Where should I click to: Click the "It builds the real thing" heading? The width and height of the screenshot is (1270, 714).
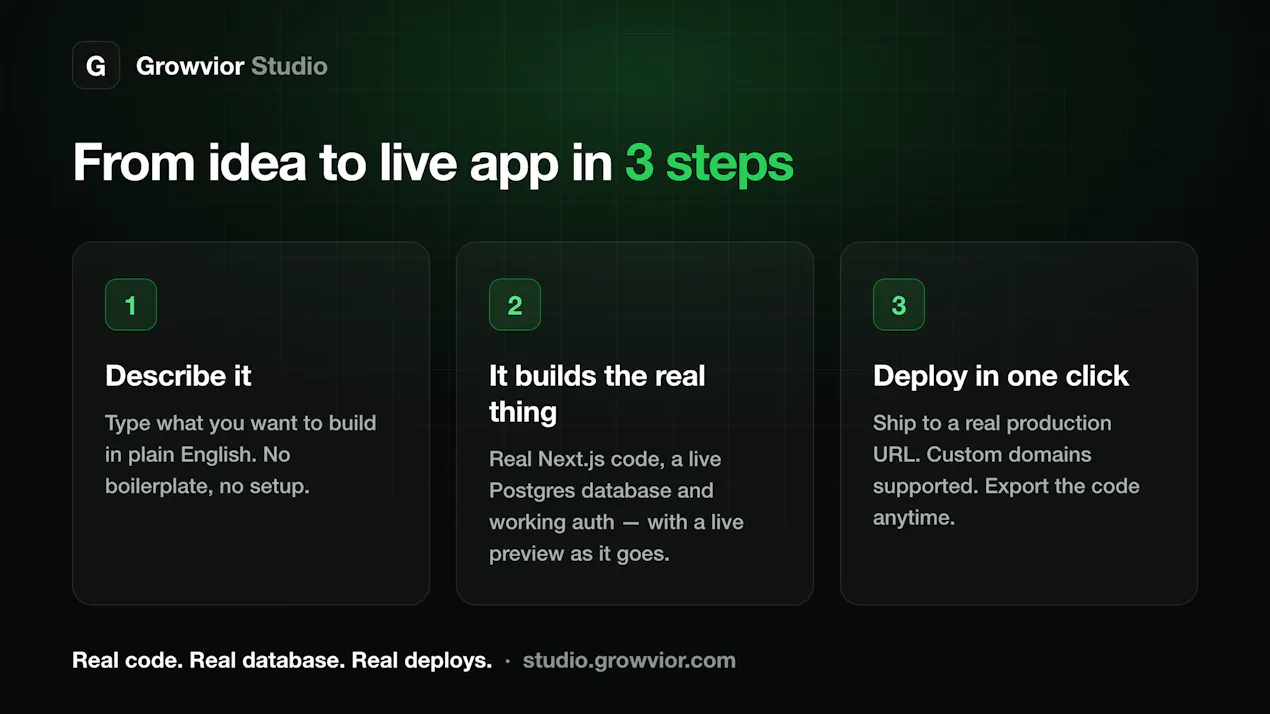597,394
